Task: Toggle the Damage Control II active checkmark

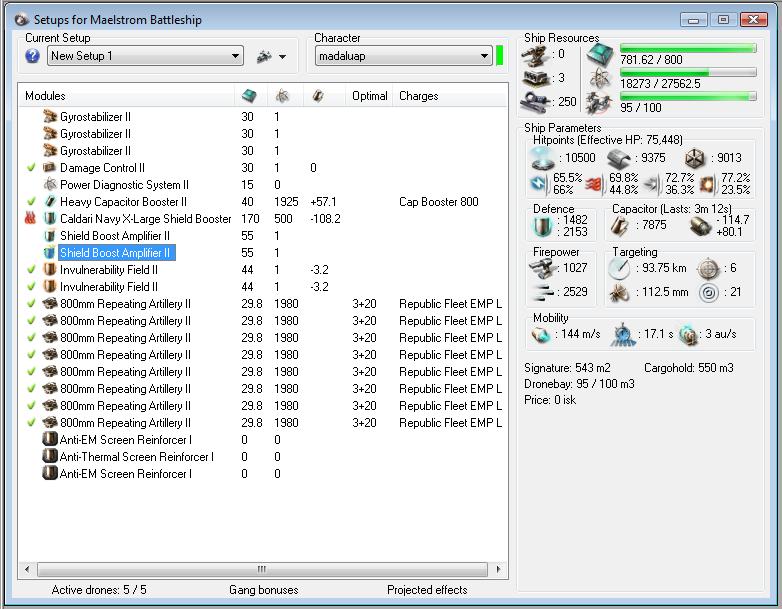Action: pyautogui.click(x=32, y=168)
